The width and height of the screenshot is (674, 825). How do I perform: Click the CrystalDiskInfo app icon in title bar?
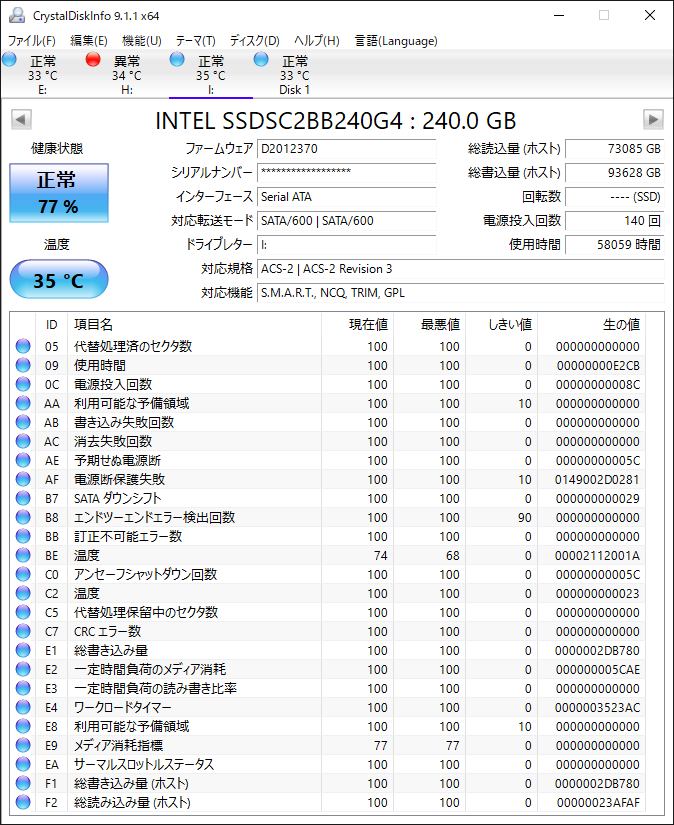pyautogui.click(x=17, y=15)
